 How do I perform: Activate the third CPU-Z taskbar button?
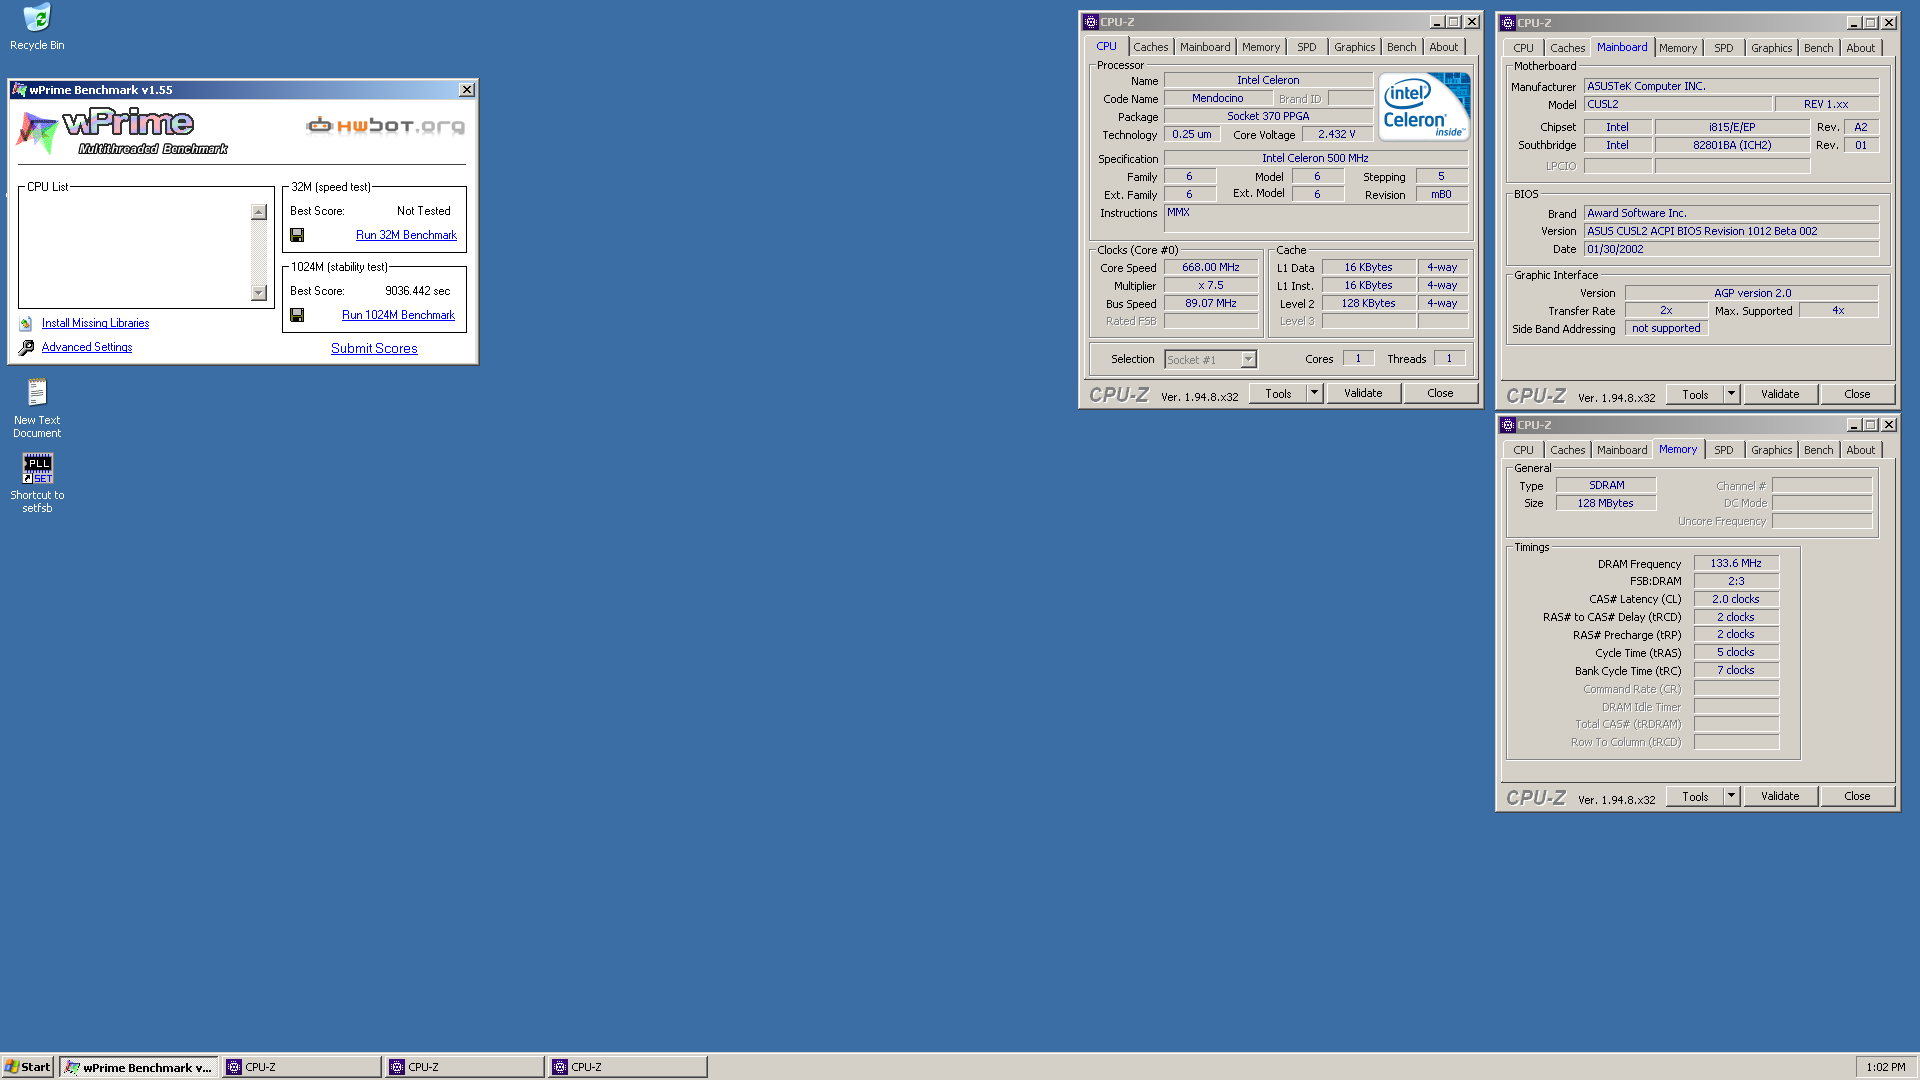pos(628,1067)
